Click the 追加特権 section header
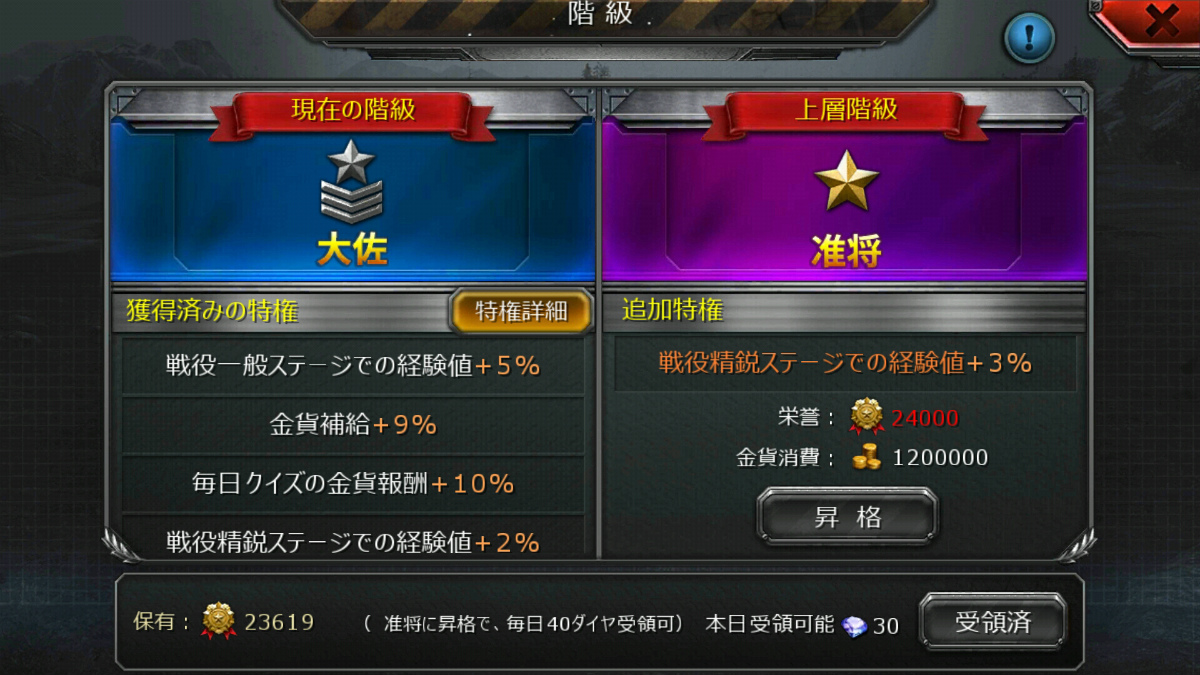1200x675 pixels. [x=673, y=310]
